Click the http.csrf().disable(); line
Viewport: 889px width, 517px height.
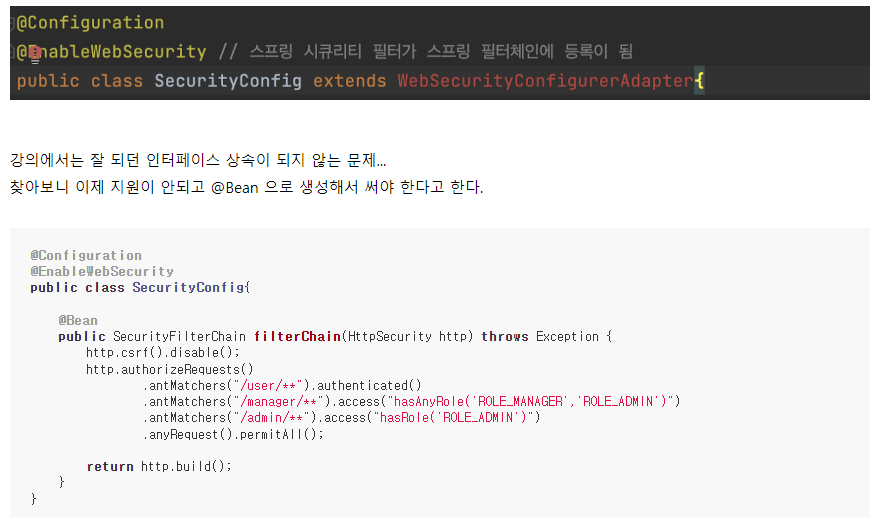pos(163,353)
